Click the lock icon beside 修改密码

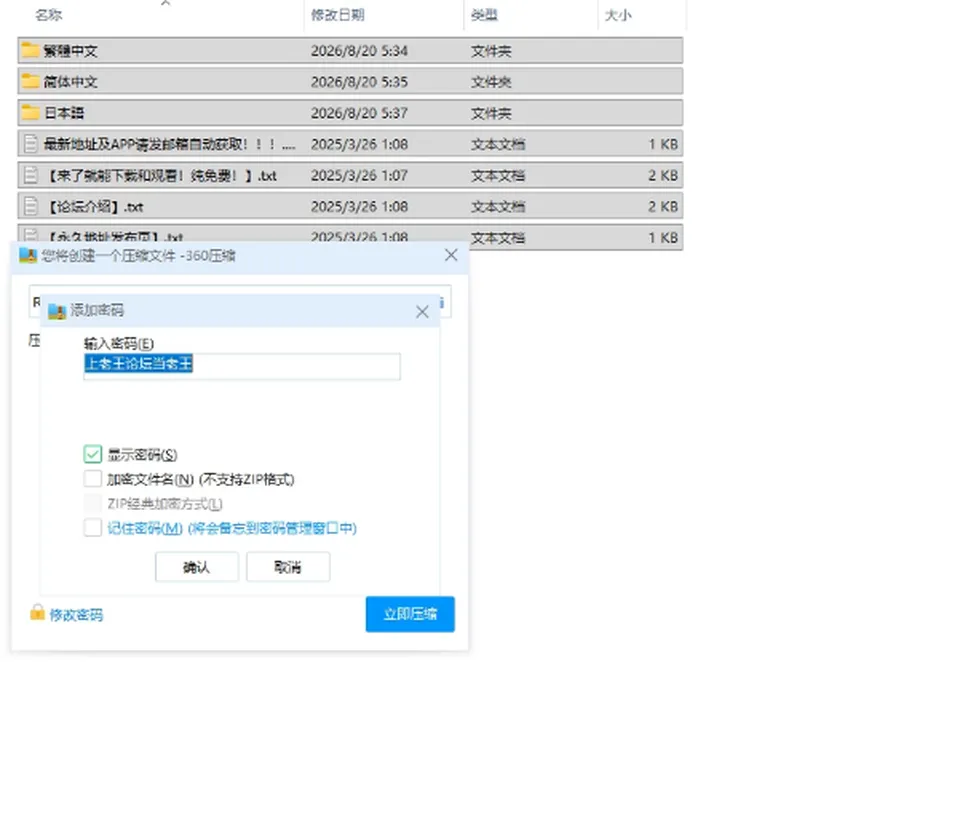37,612
